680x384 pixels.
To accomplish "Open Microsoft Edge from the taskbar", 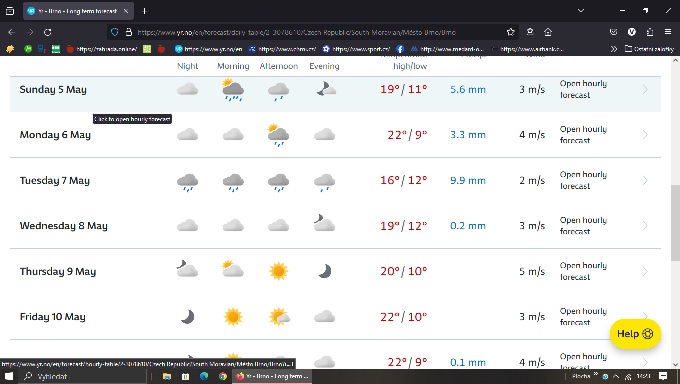I will [x=204, y=376].
